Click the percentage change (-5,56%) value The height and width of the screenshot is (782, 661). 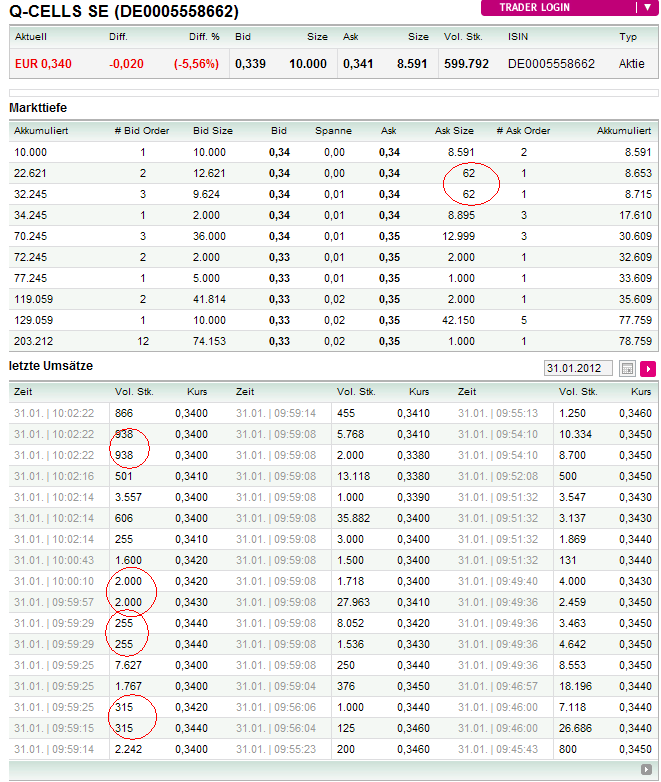click(x=196, y=63)
